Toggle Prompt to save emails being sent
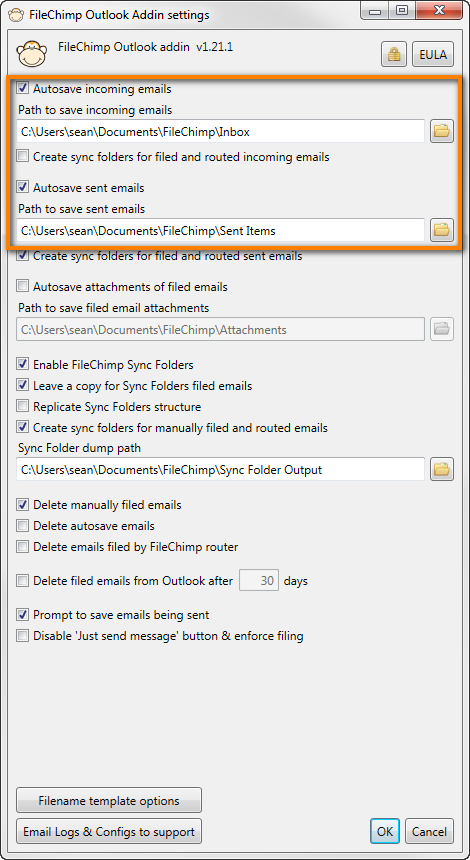The width and height of the screenshot is (470, 860). pos(22,614)
